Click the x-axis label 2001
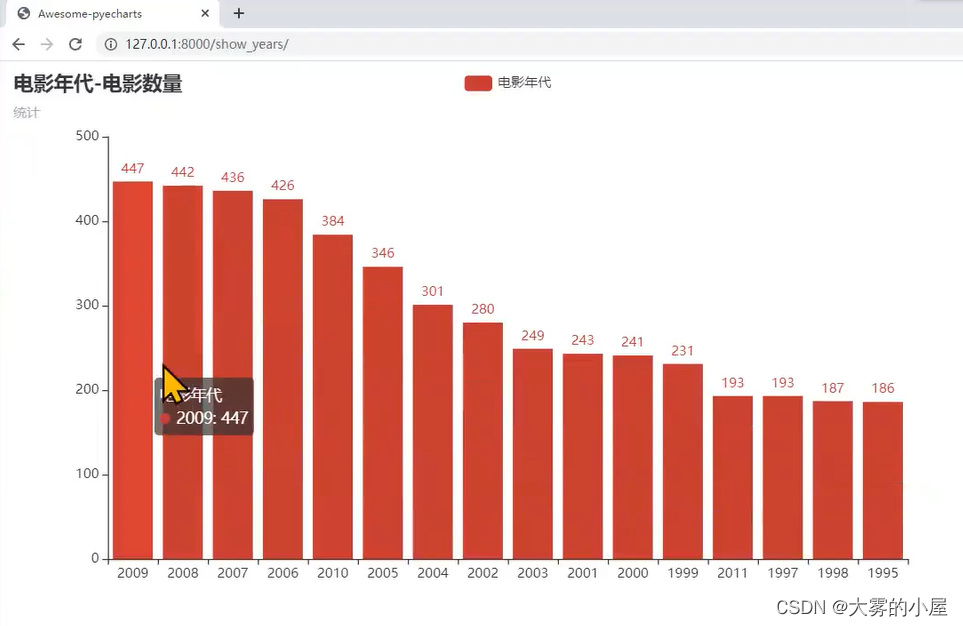Screen dimensions: 963x626 (x=583, y=573)
